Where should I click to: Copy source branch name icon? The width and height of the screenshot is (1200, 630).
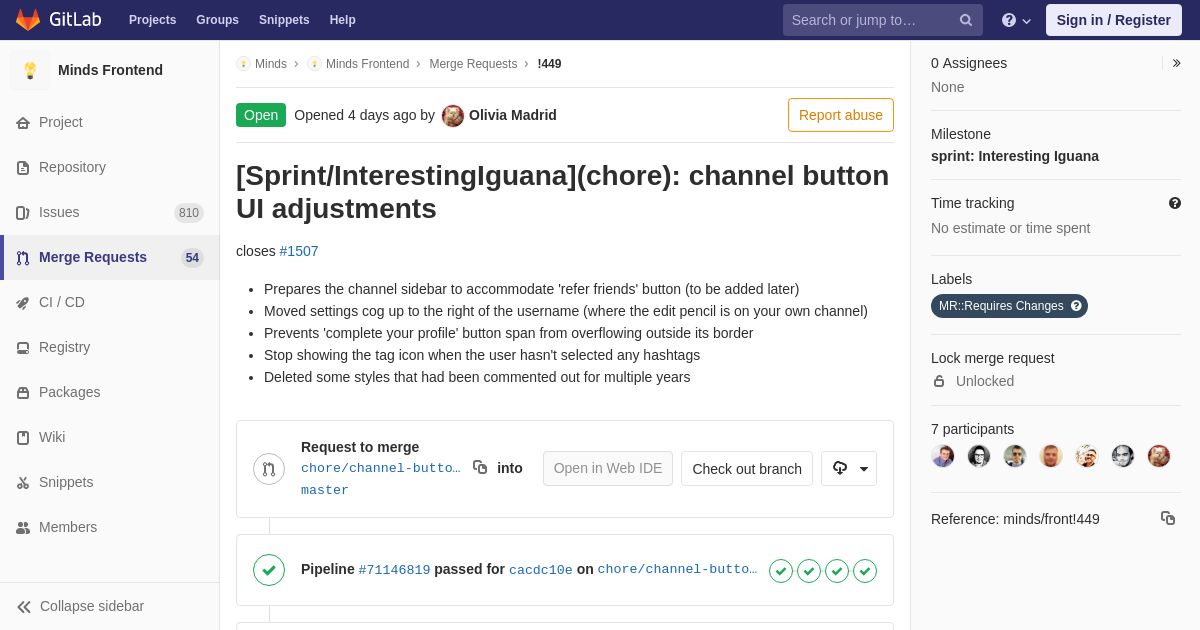click(x=480, y=467)
